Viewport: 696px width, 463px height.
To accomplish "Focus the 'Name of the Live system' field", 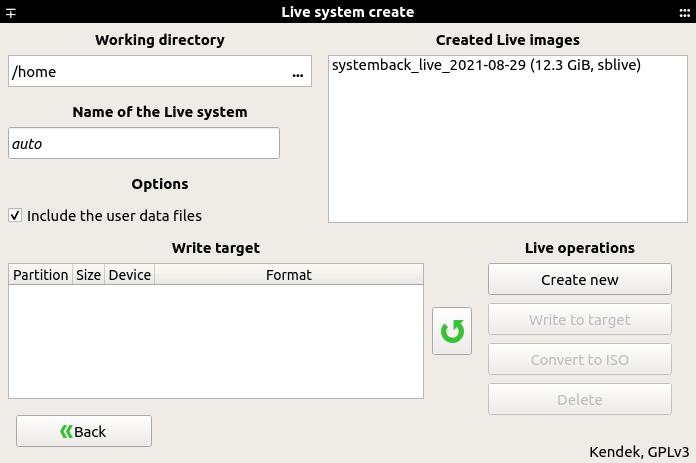I will pyautogui.click(x=144, y=143).
